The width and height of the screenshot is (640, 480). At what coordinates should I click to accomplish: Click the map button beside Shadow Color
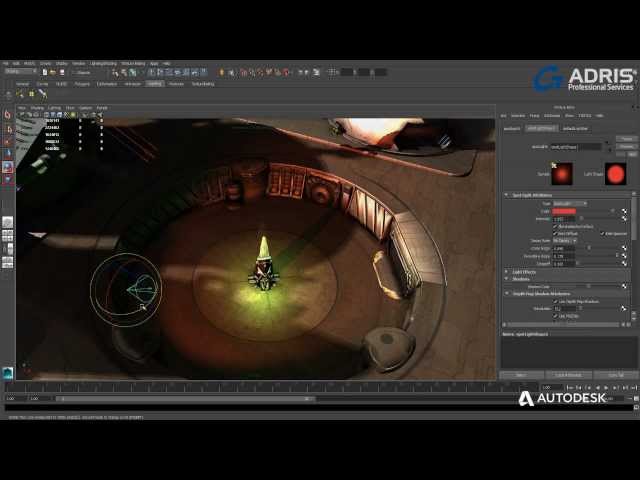624,286
